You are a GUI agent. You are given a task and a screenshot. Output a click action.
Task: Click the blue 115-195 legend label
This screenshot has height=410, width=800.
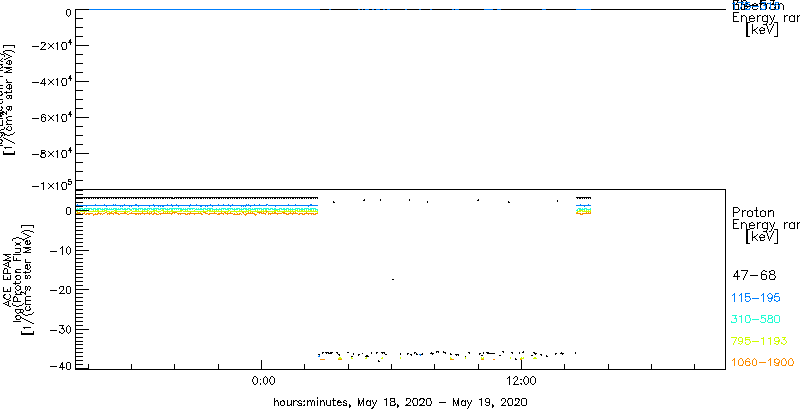coord(756,298)
